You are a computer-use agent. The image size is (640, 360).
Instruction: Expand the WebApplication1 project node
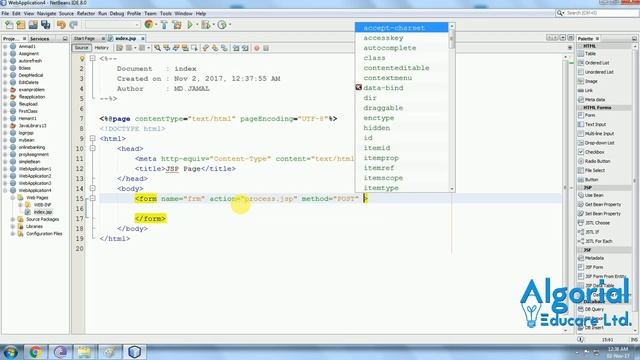[x=5, y=169]
